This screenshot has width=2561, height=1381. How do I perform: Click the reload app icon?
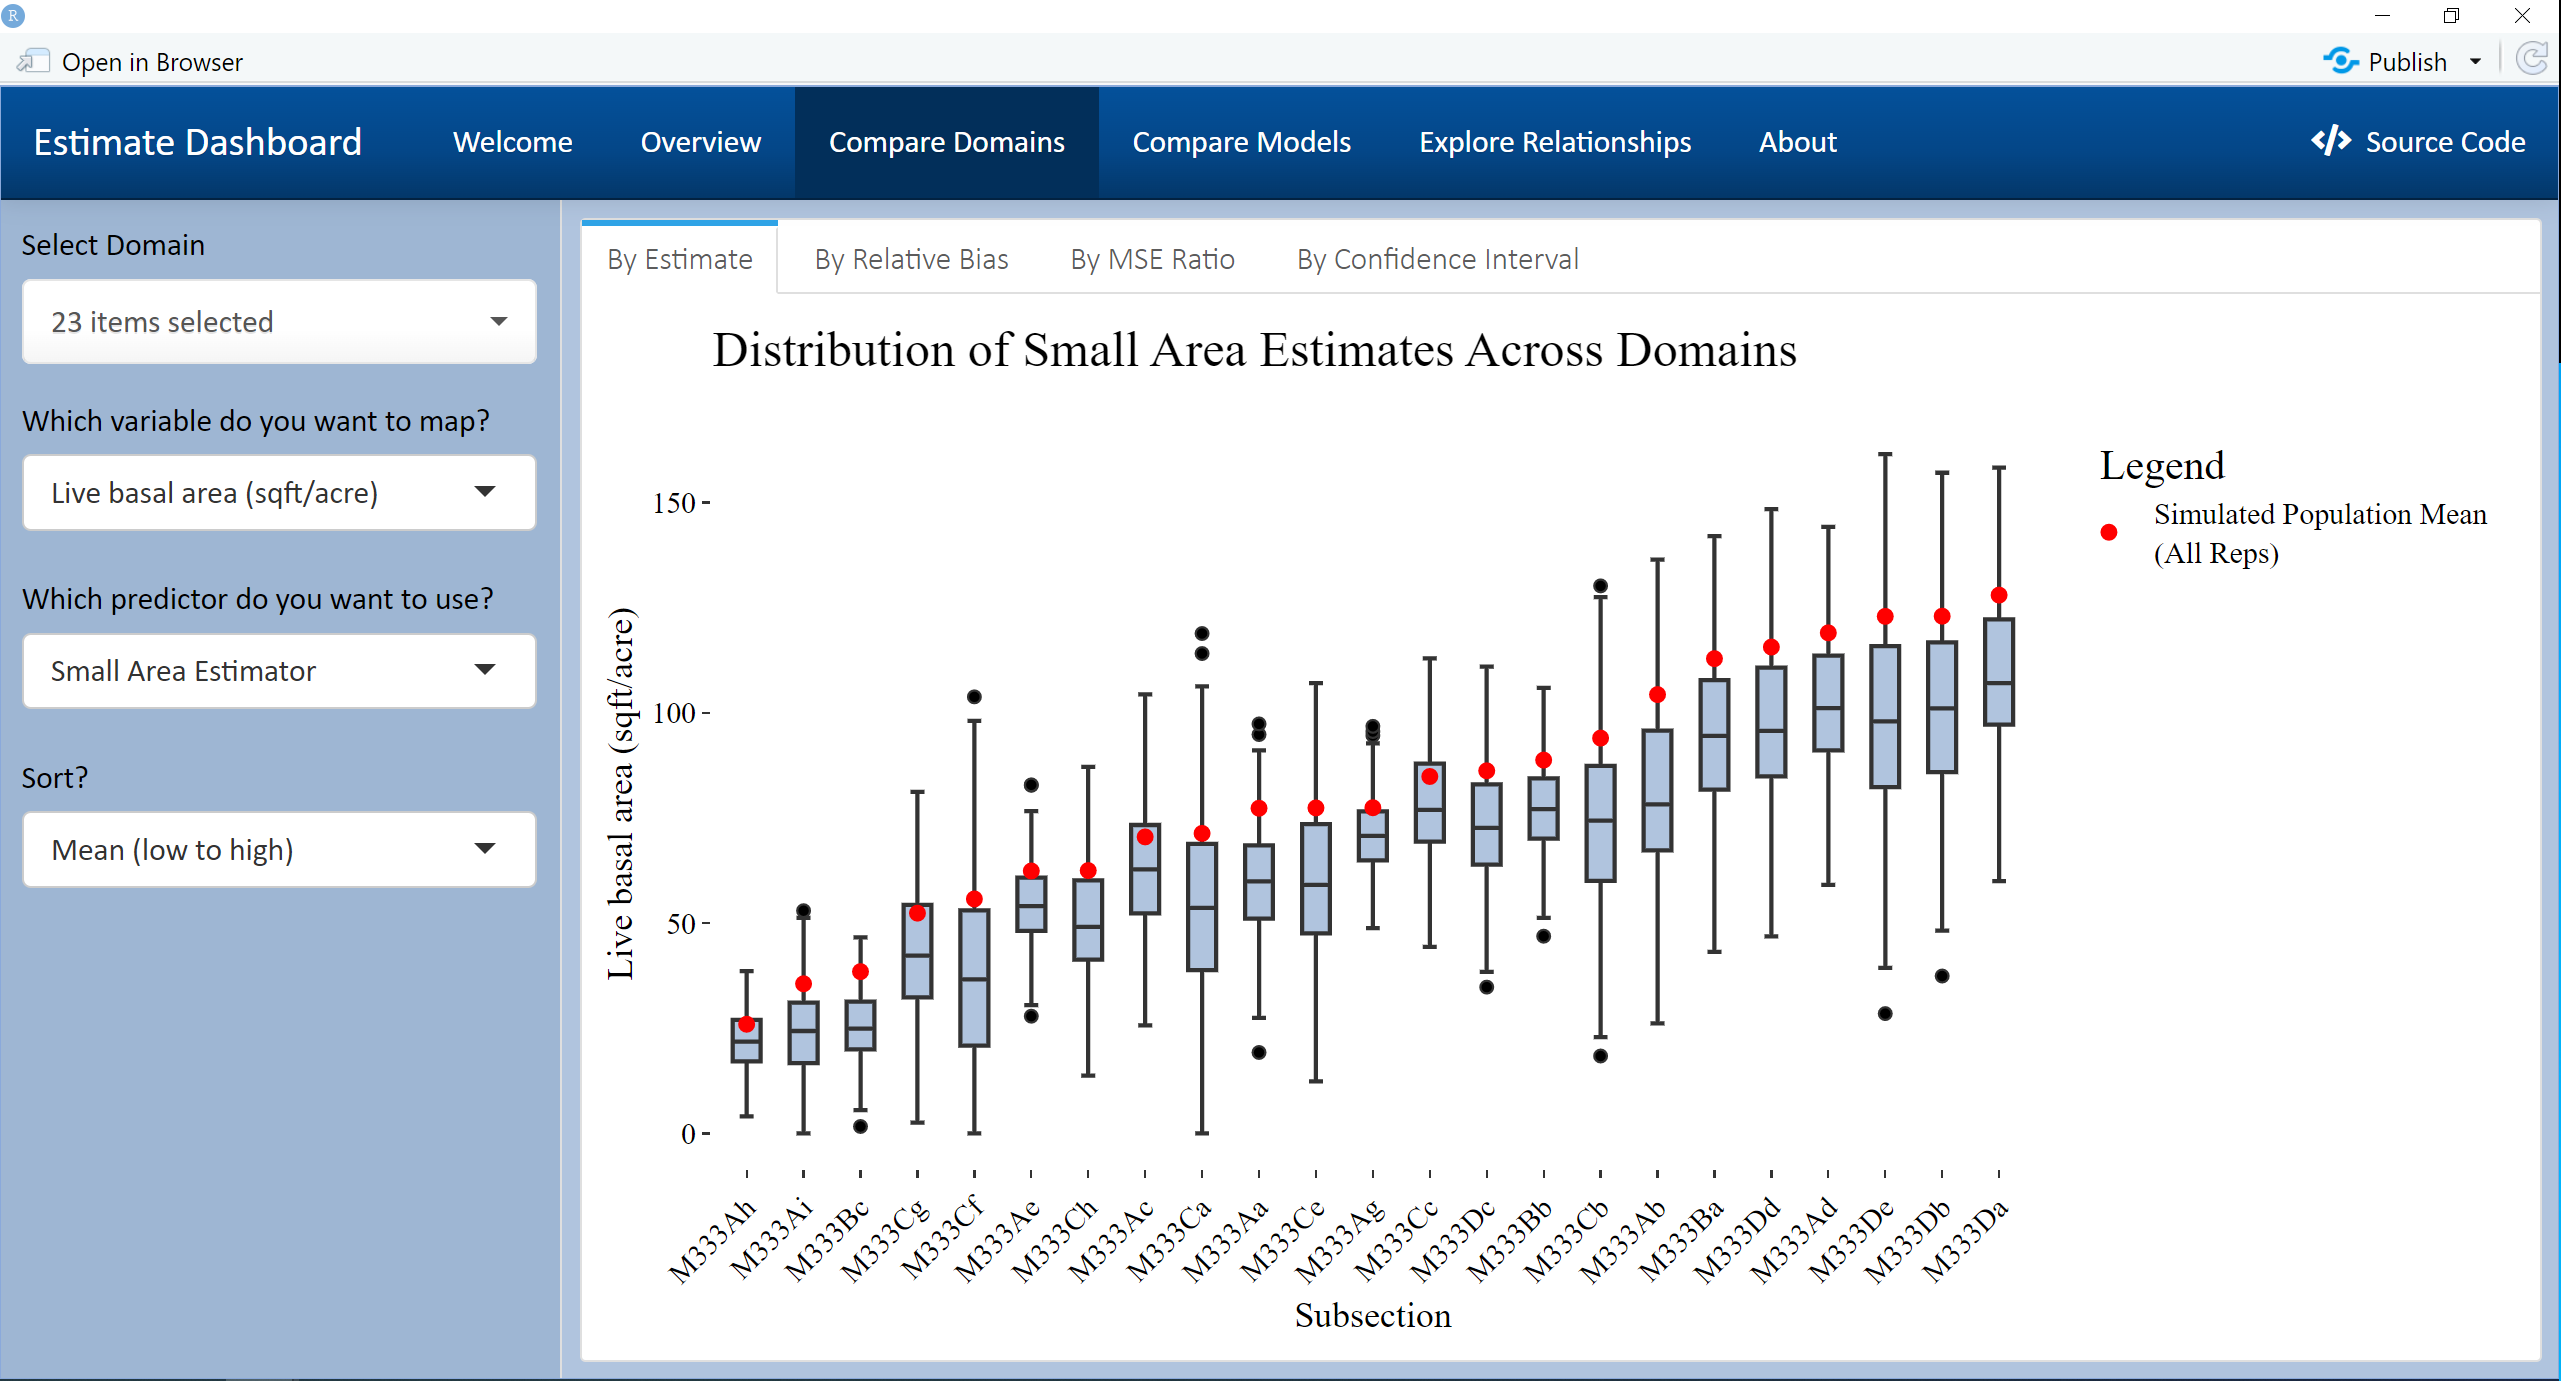(x=2532, y=59)
